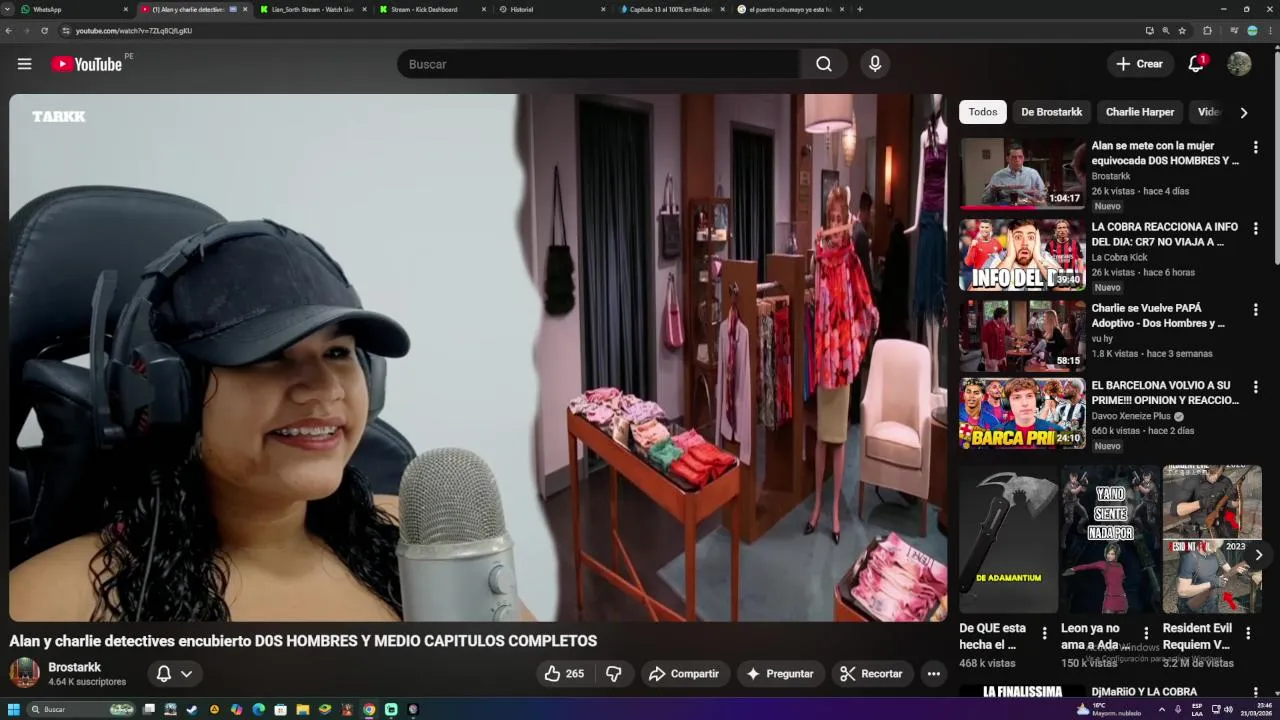The image size is (1280, 720).
Task: Like the video with thumbs up
Action: point(563,674)
